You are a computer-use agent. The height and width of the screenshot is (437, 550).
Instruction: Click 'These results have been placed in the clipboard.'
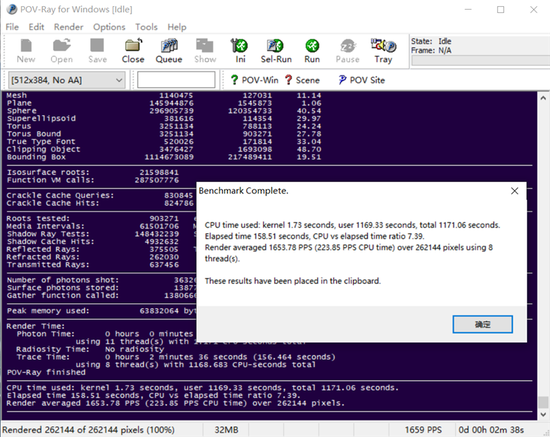(293, 281)
